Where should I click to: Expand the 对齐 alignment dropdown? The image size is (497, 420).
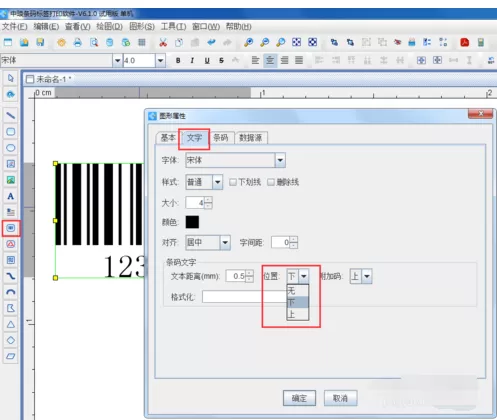click(225, 242)
